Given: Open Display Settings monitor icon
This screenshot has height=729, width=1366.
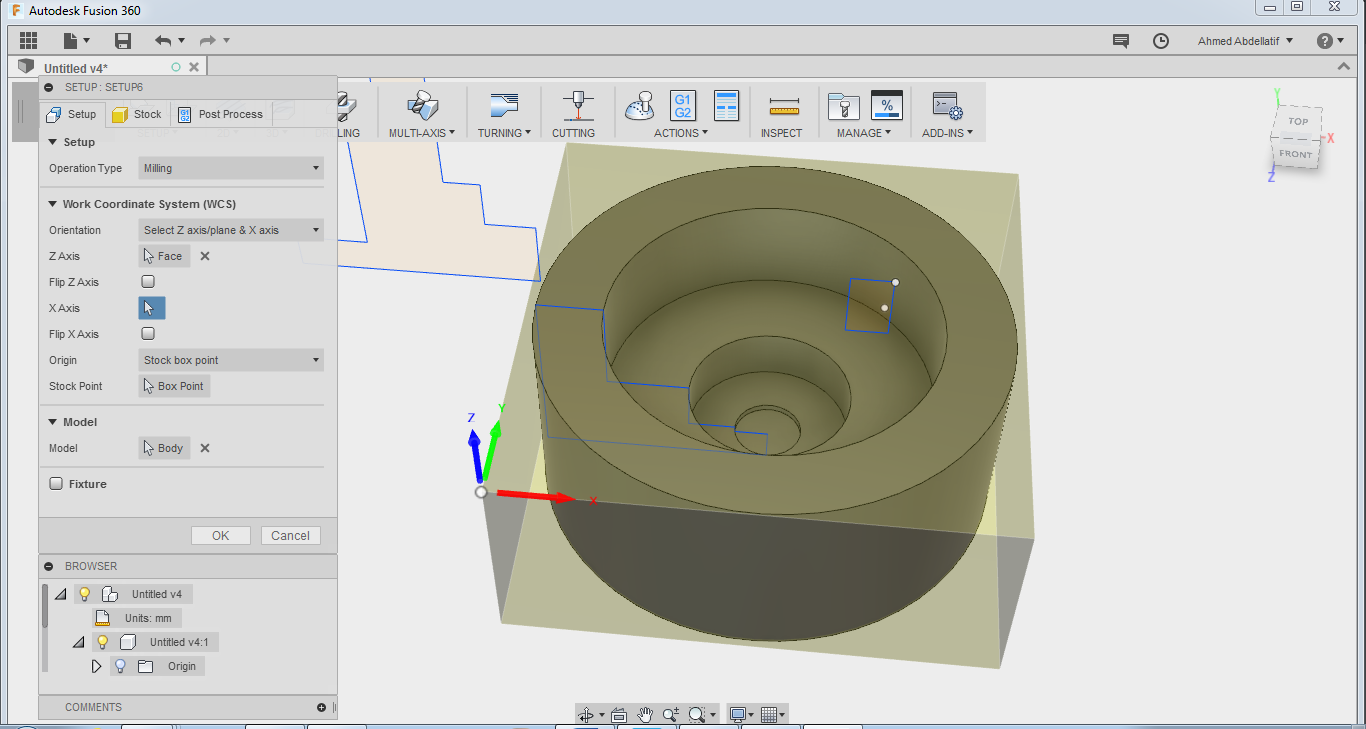Looking at the screenshot, I should (x=739, y=715).
